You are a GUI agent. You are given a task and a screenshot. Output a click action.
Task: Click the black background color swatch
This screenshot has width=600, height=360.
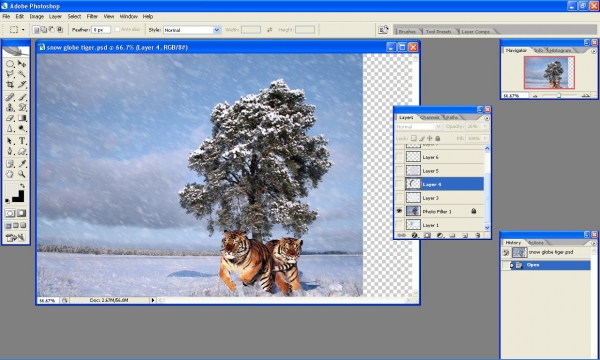coord(19,197)
